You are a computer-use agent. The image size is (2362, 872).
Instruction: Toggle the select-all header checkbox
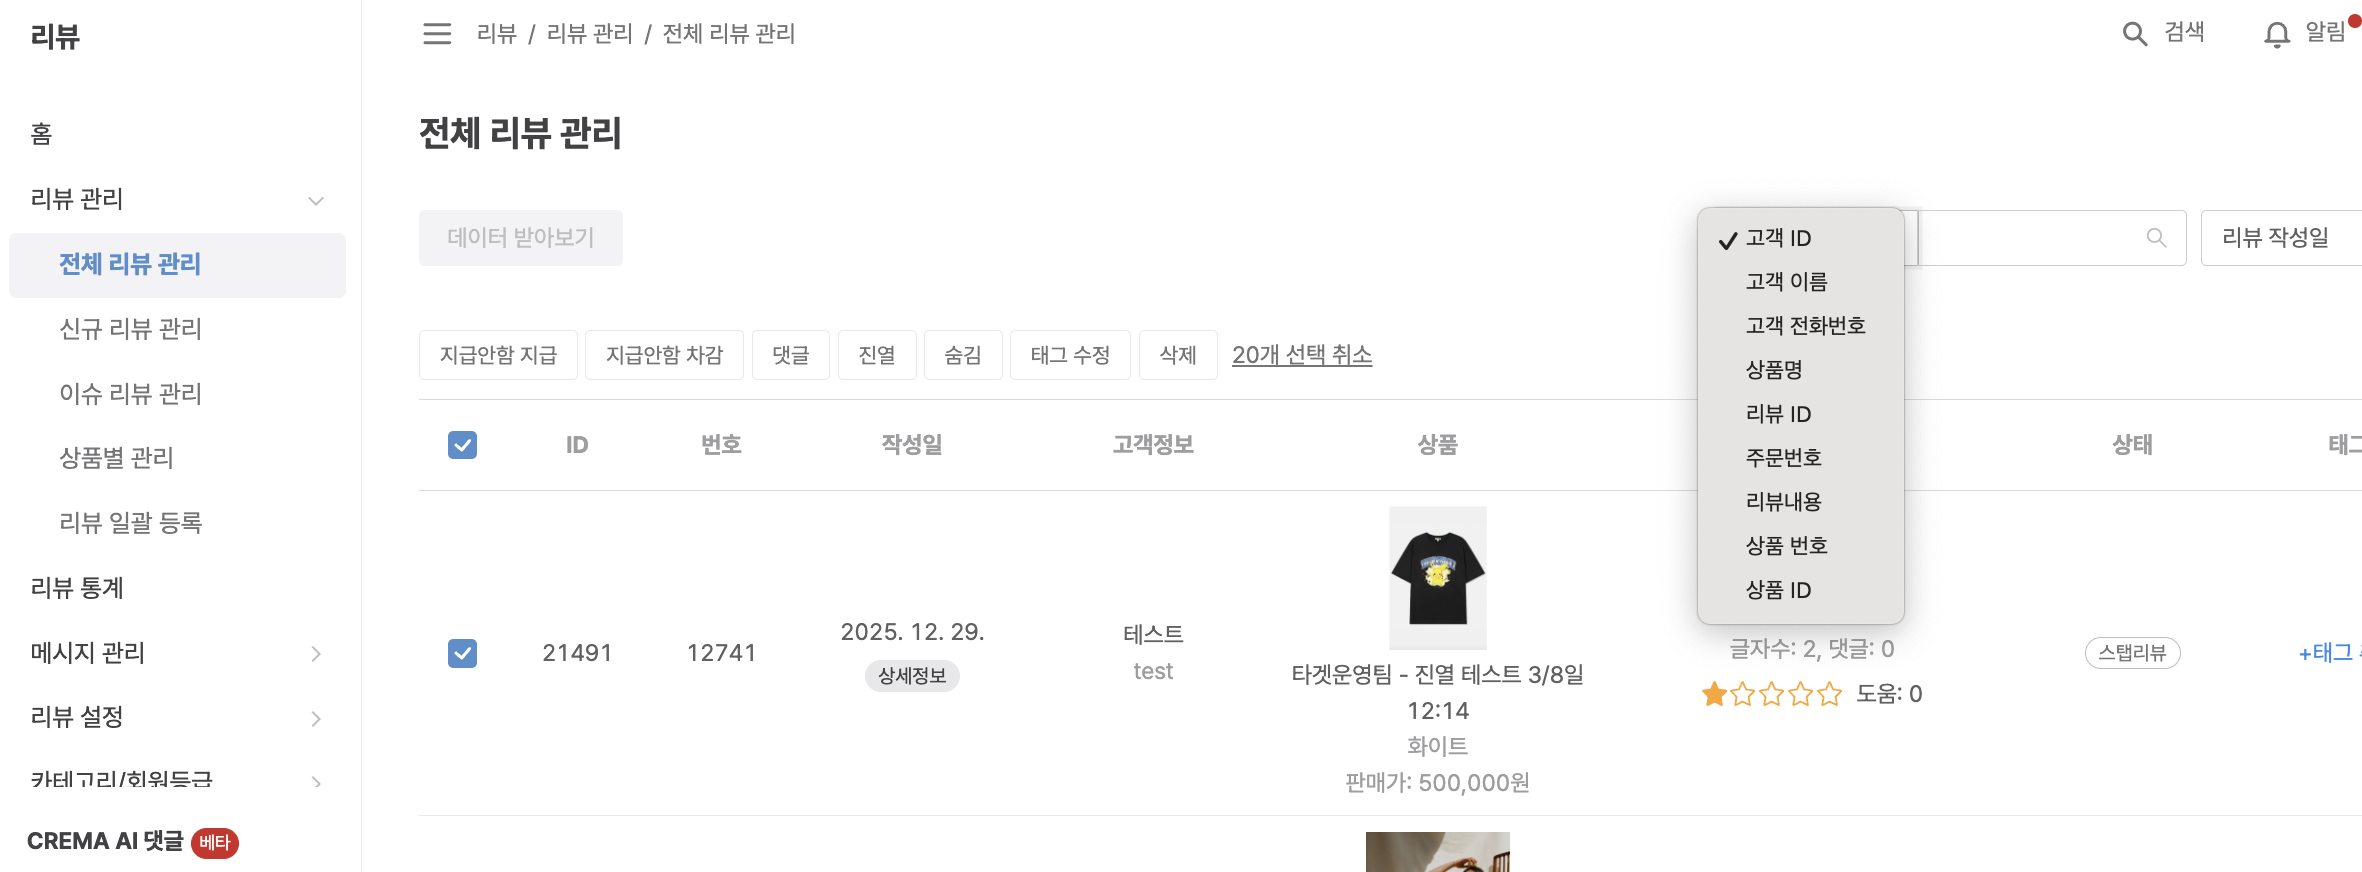pyautogui.click(x=462, y=445)
